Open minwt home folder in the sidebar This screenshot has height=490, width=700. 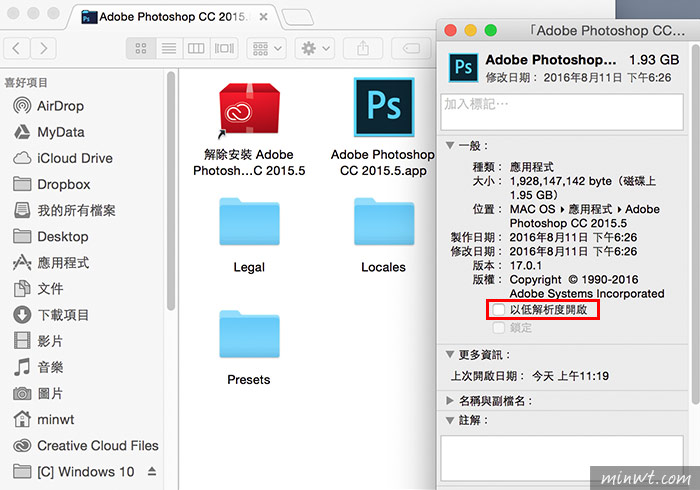(x=43, y=419)
